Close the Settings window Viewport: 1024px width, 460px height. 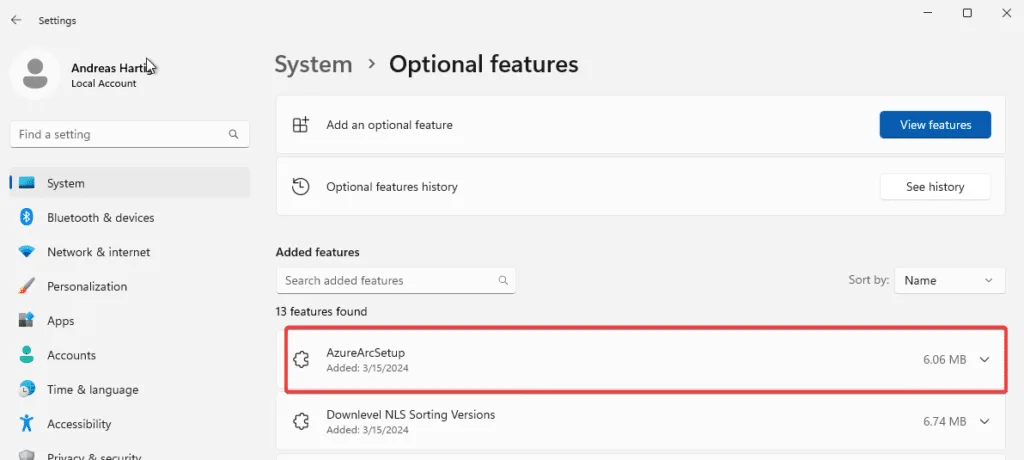coord(1006,13)
